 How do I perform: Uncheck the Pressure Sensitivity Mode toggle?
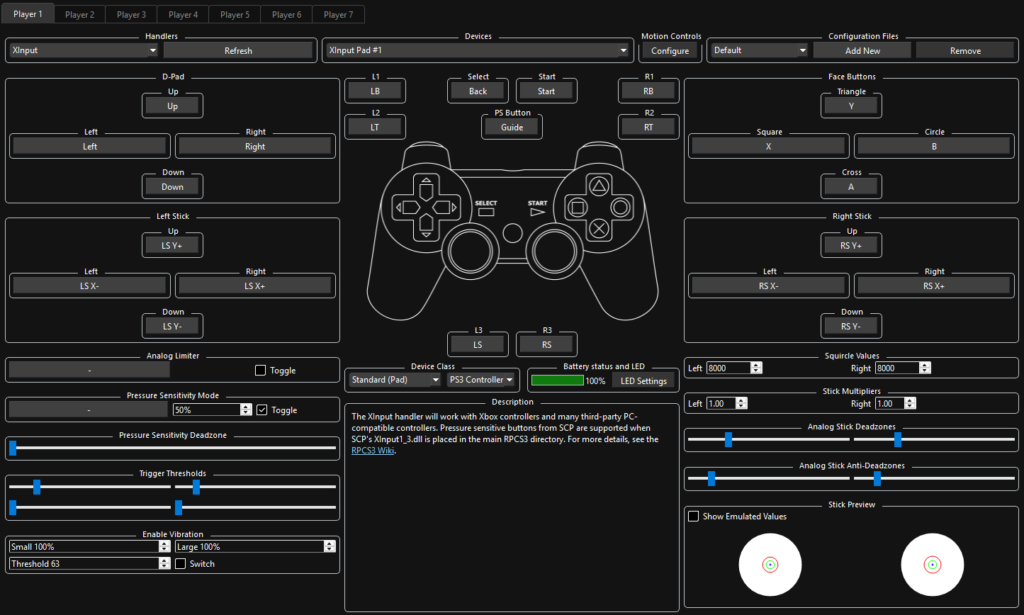pos(262,410)
